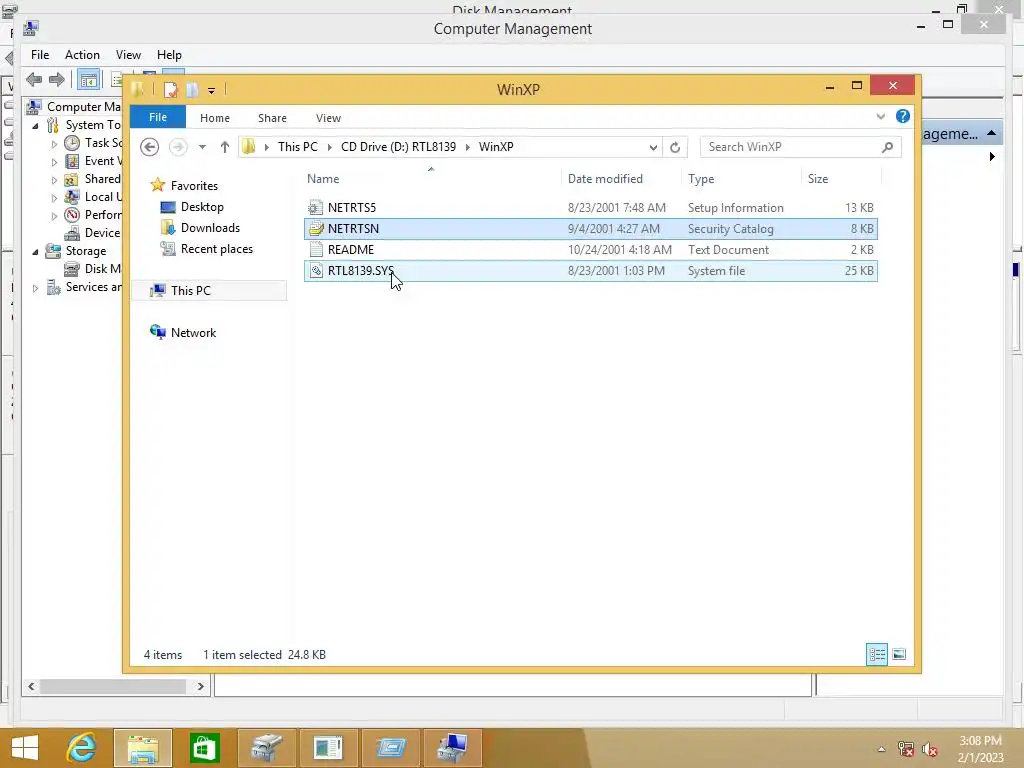
Task: Launch Internet Explorer from taskbar
Action: point(81,748)
